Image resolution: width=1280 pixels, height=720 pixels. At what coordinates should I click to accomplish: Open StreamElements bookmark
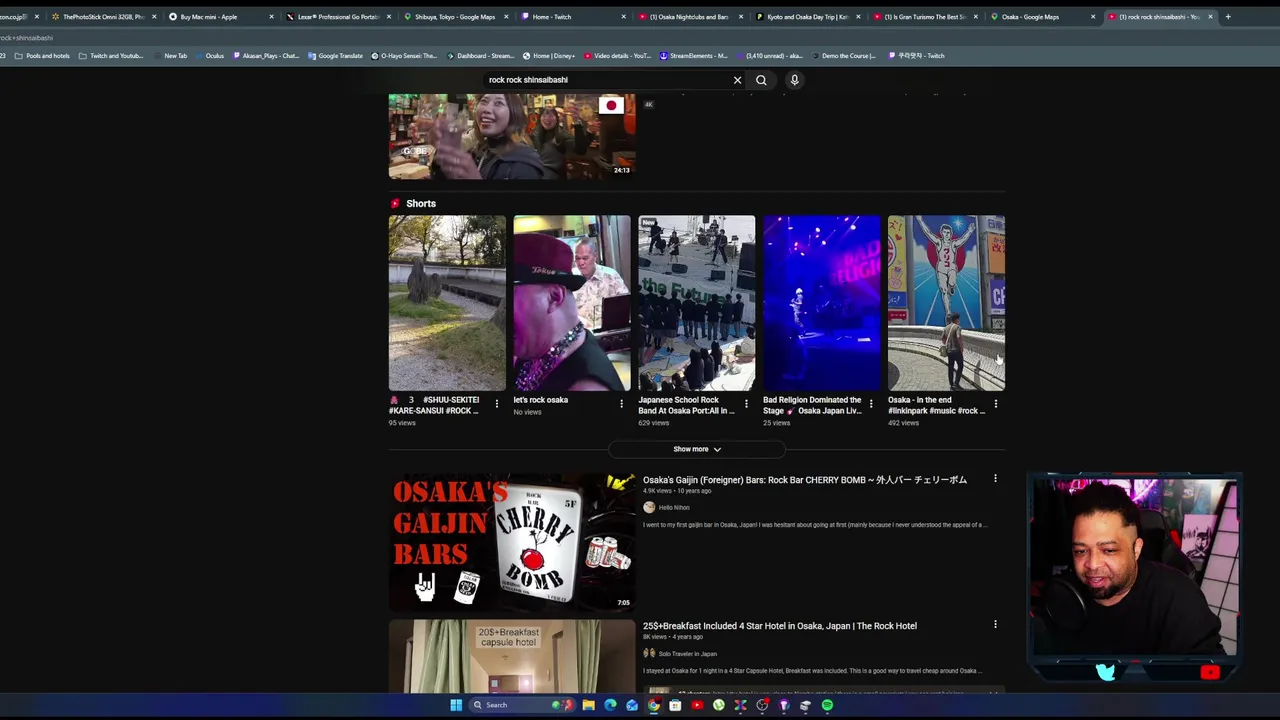[693, 56]
